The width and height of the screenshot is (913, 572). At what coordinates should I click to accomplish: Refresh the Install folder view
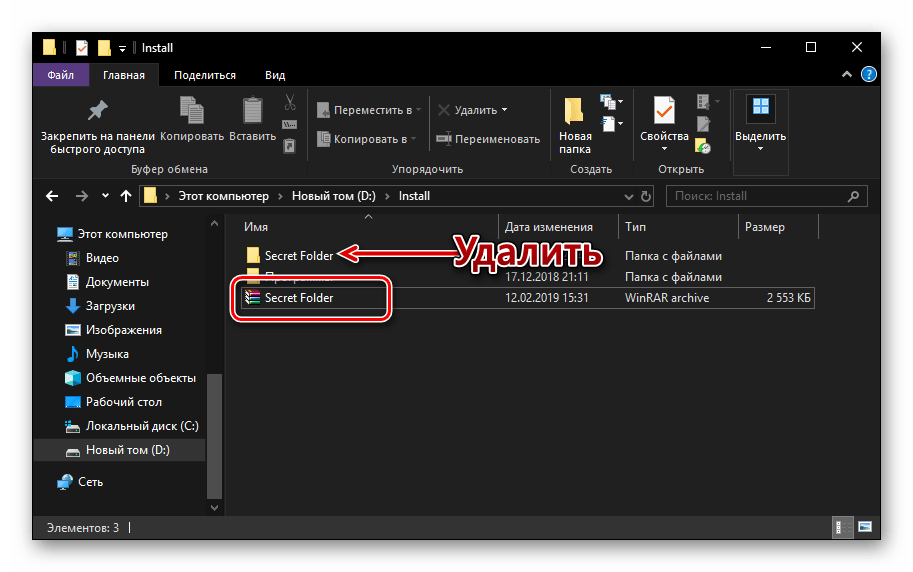[646, 196]
